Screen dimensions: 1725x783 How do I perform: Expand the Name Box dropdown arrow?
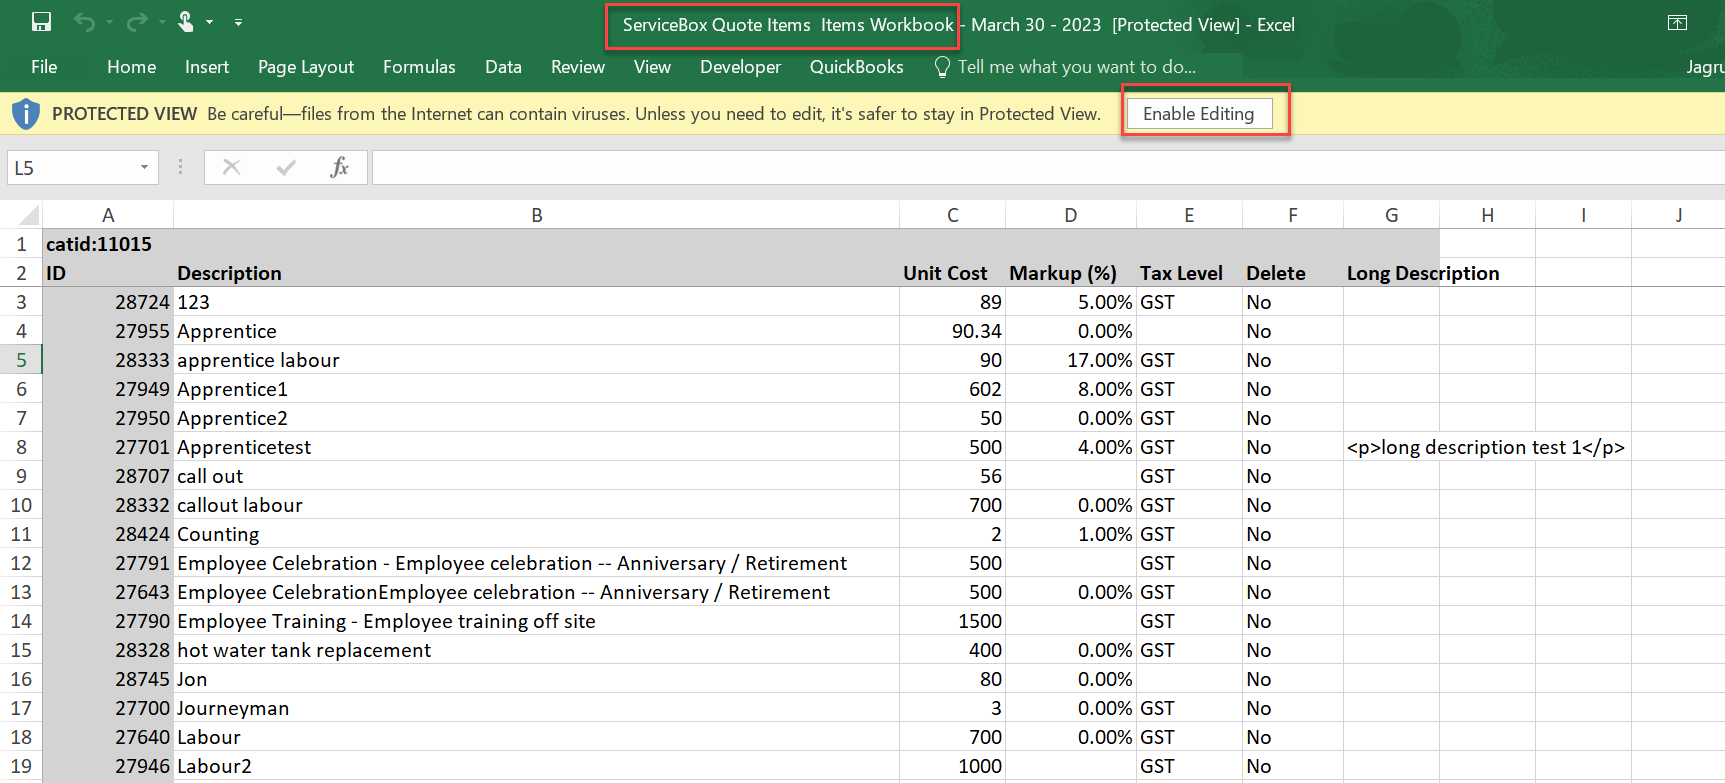[144, 167]
